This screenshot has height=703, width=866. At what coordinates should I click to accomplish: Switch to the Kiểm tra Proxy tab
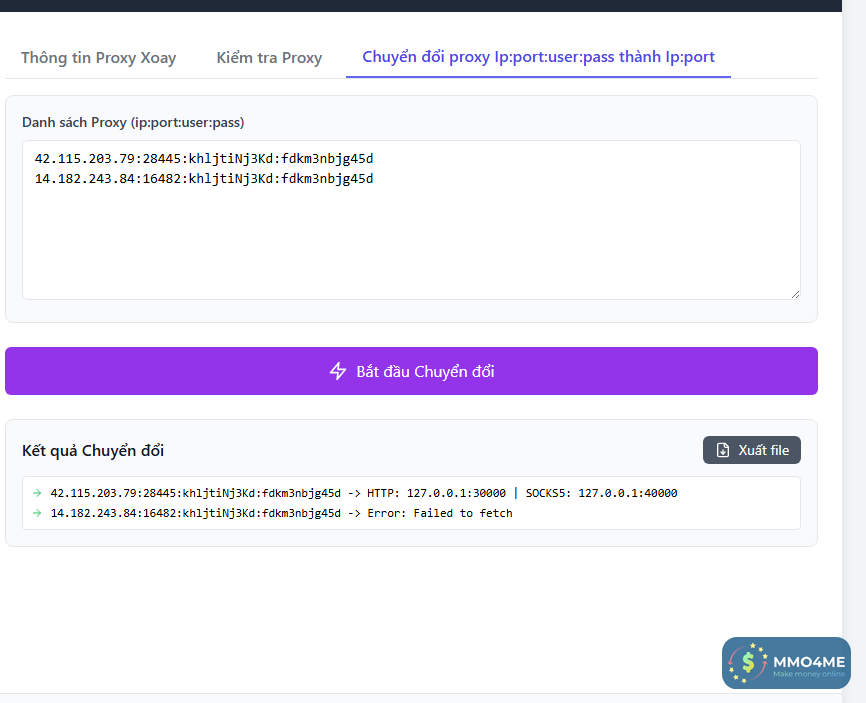coord(269,57)
